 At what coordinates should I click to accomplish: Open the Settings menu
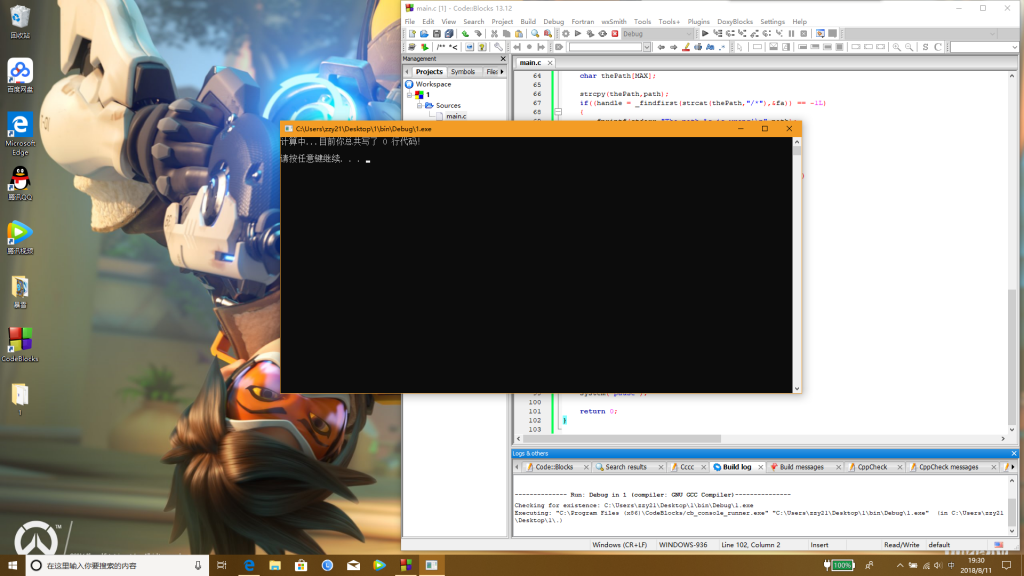[x=773, y=22]
